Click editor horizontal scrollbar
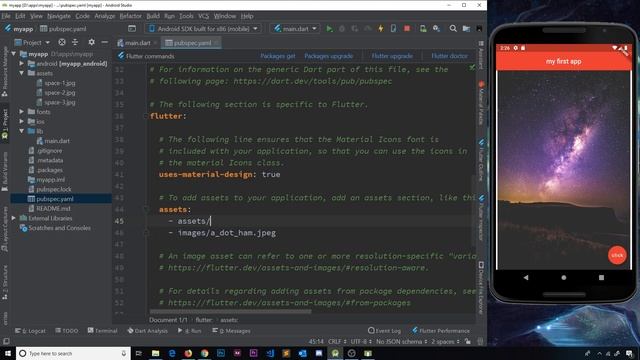 tap(231, 311)
